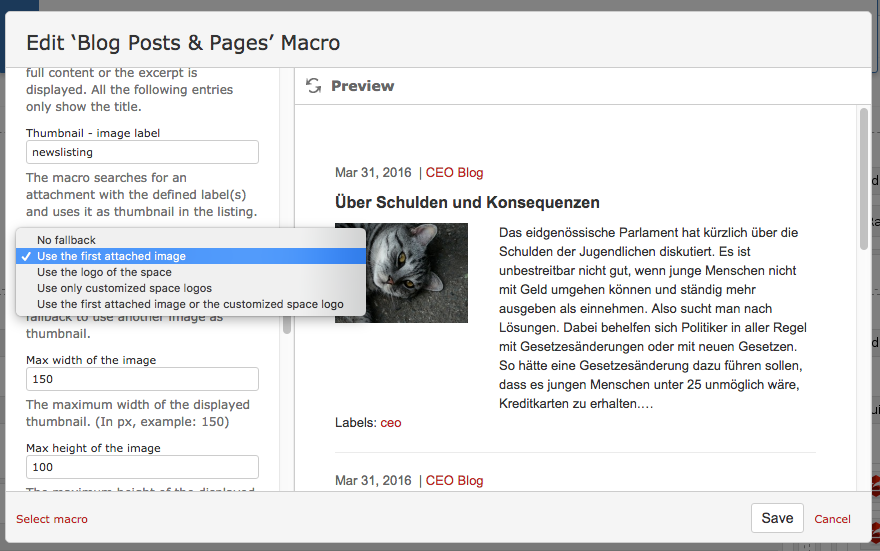The height and width of the screenshot is (551, 880).
Task: Click the Max height input field
Action: click(x=142, y=467)
